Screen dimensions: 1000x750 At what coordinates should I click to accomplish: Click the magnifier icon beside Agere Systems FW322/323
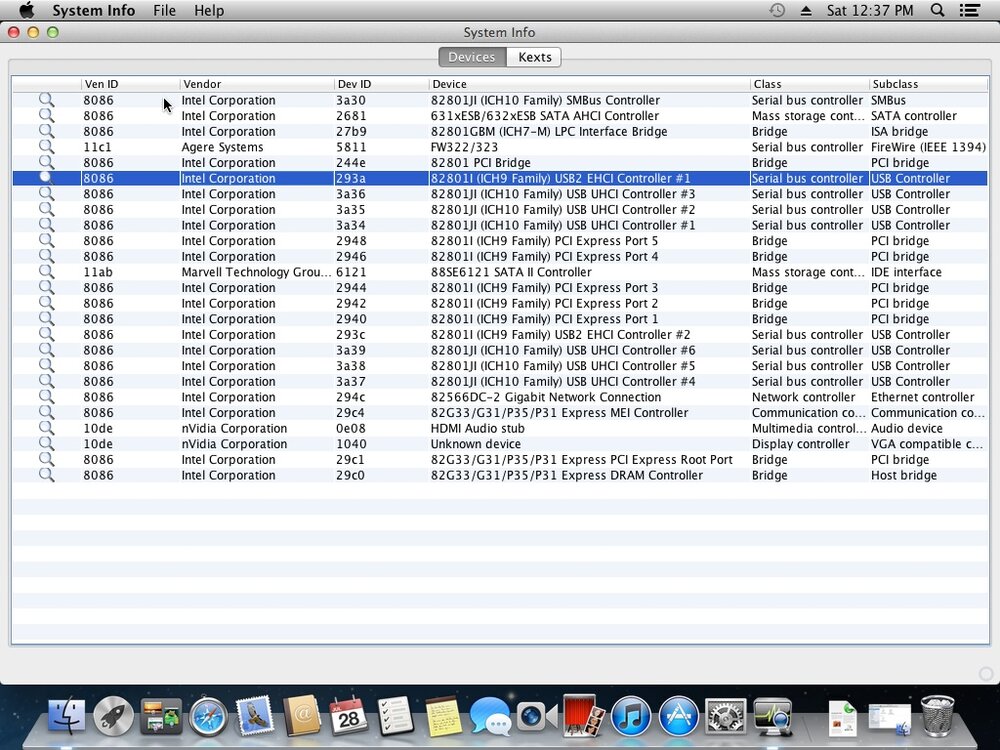46,147
